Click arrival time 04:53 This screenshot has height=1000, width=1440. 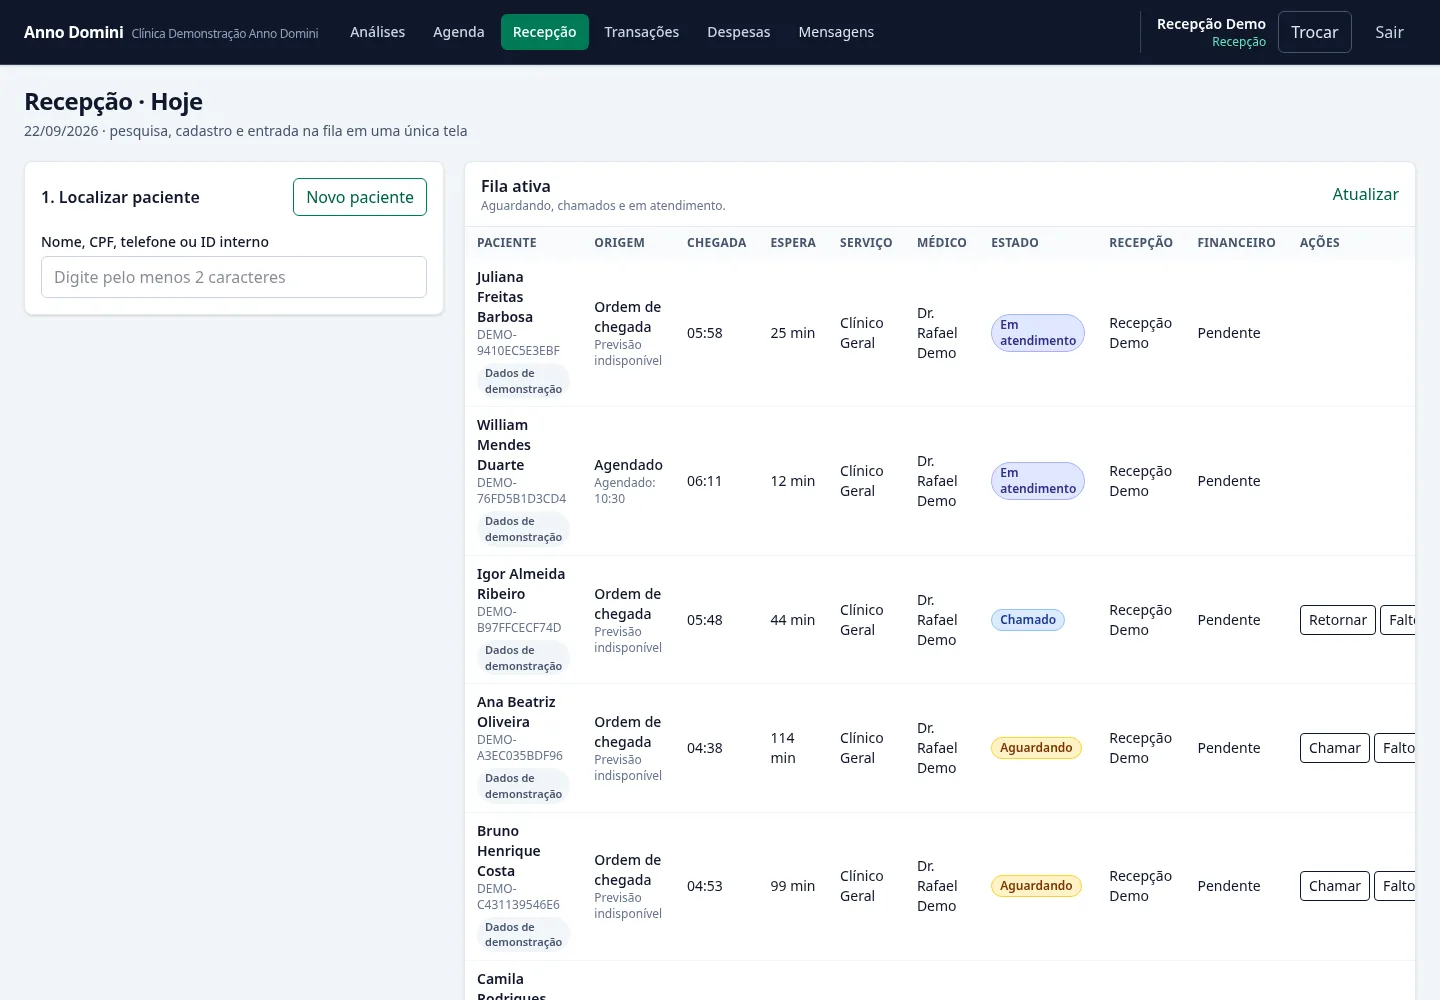(x=704, y=886)
